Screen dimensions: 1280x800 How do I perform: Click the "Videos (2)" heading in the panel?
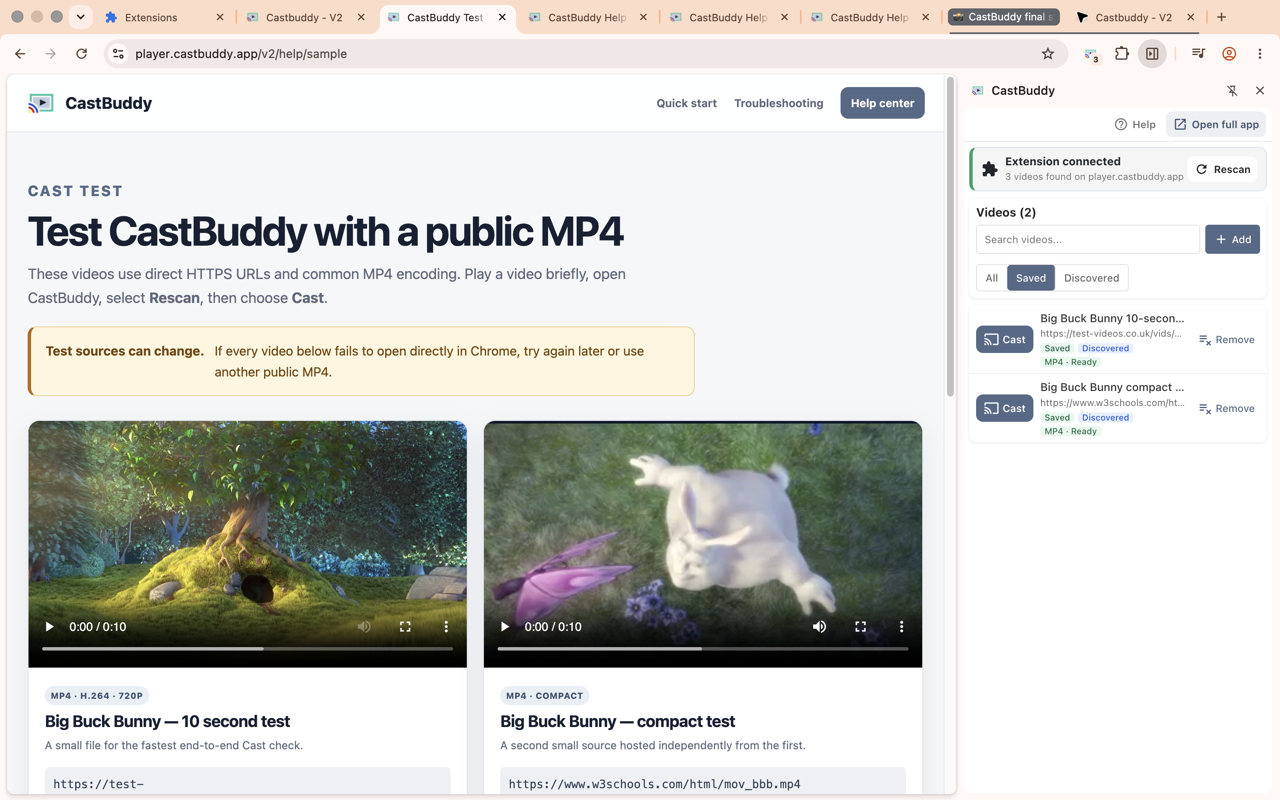1006,212
